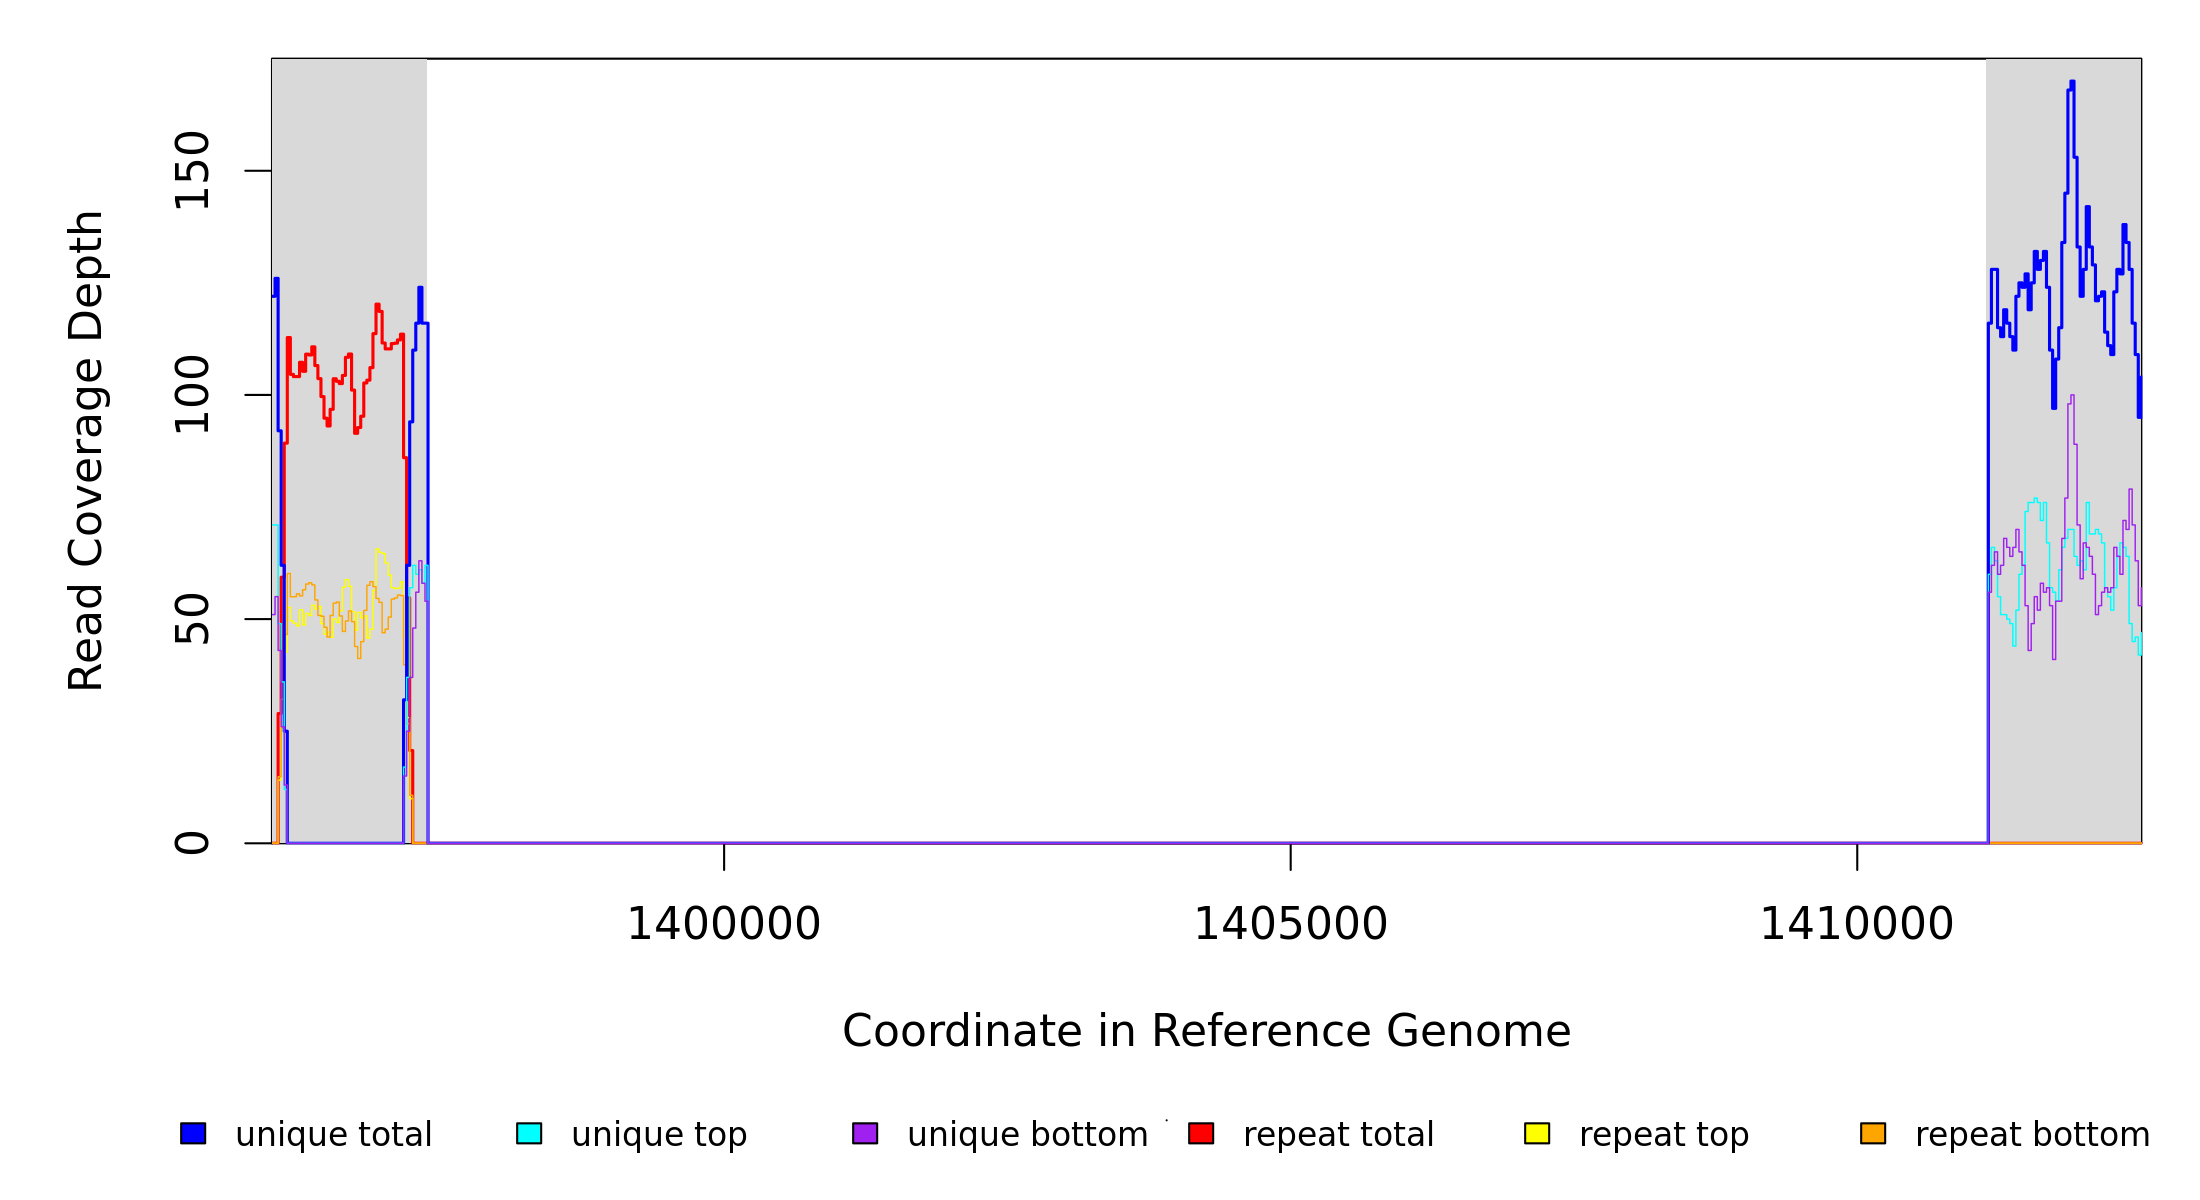The image size is (2200, 1200).
Task: Click the 100 y-axis tick label
Action: [x=192, y=394]
